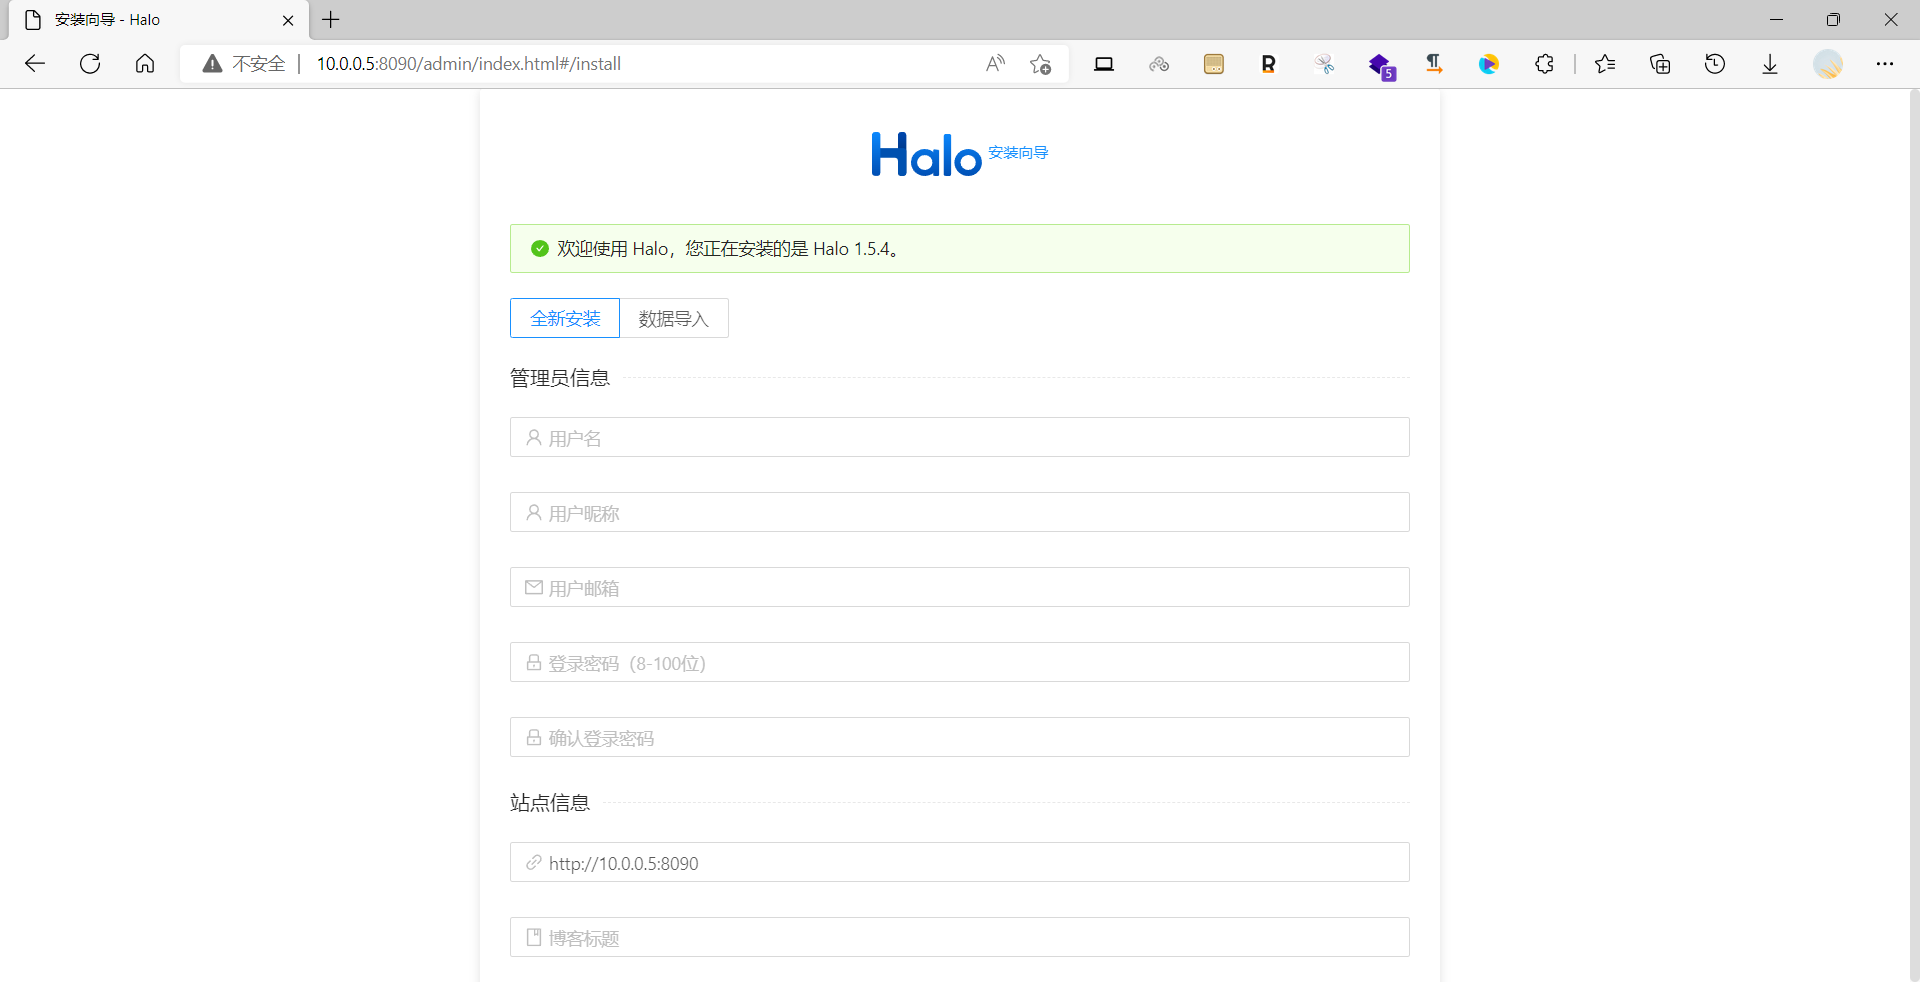
Task: Open the purple extension with badge 5
Action: pyautogui.click(x=1381, y=66)
